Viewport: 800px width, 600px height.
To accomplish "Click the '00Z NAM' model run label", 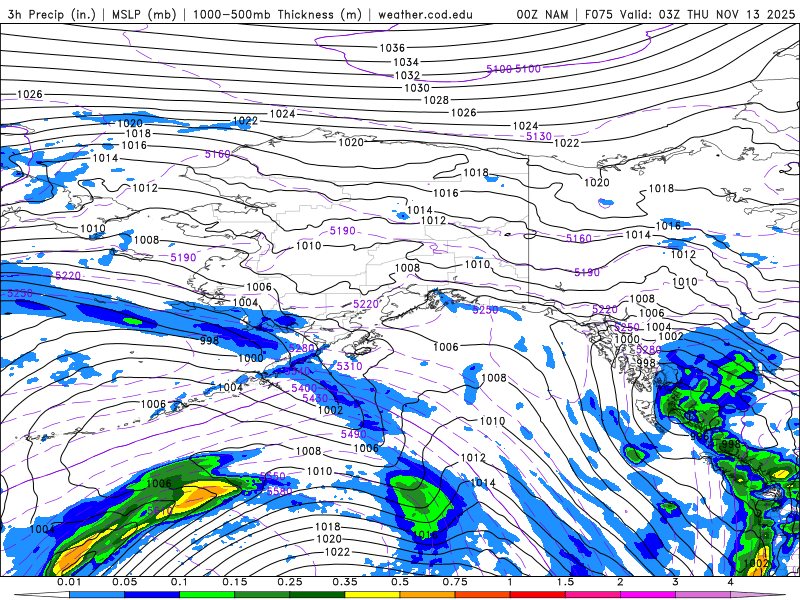I will [x=542, y=14].
